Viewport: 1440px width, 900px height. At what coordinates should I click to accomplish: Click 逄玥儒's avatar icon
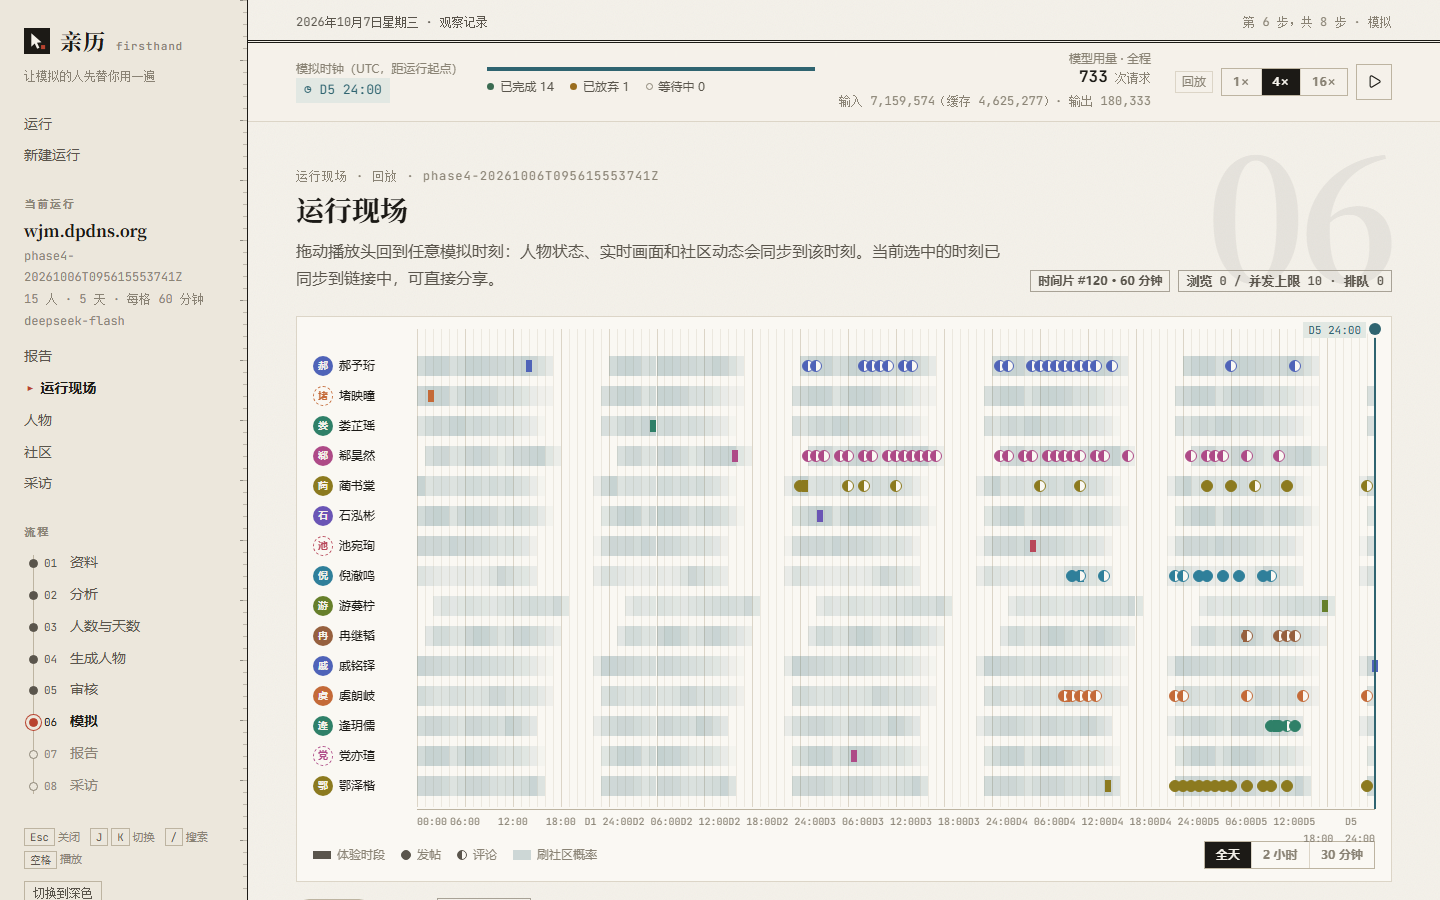(x=323, y=726)
